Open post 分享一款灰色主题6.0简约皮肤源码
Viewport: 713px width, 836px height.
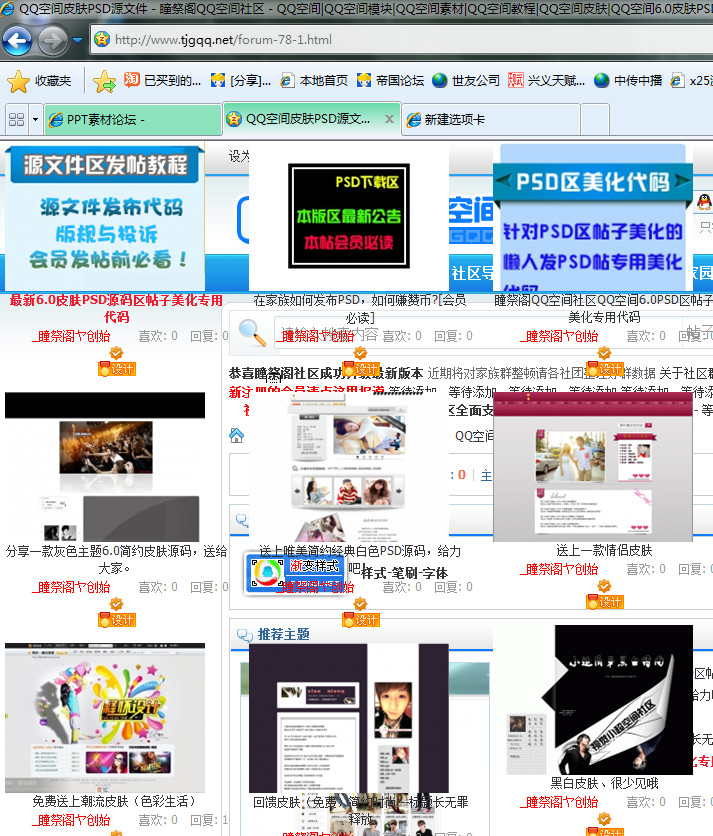coord(116,559)
